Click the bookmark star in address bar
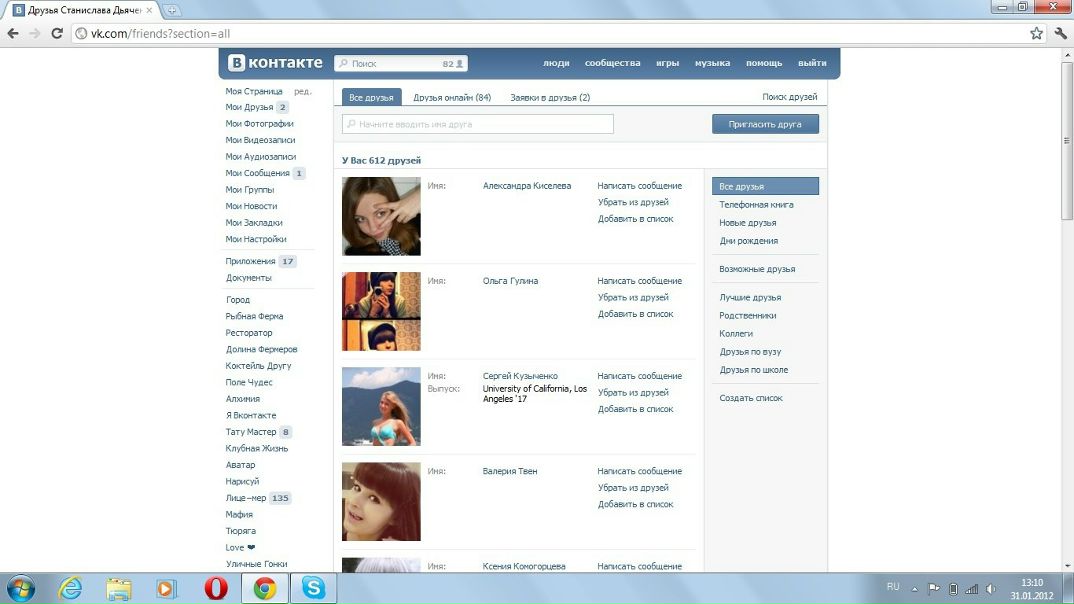Image resolution: width=1074 pixels, height=604 pixels. tap(1037, 33)
